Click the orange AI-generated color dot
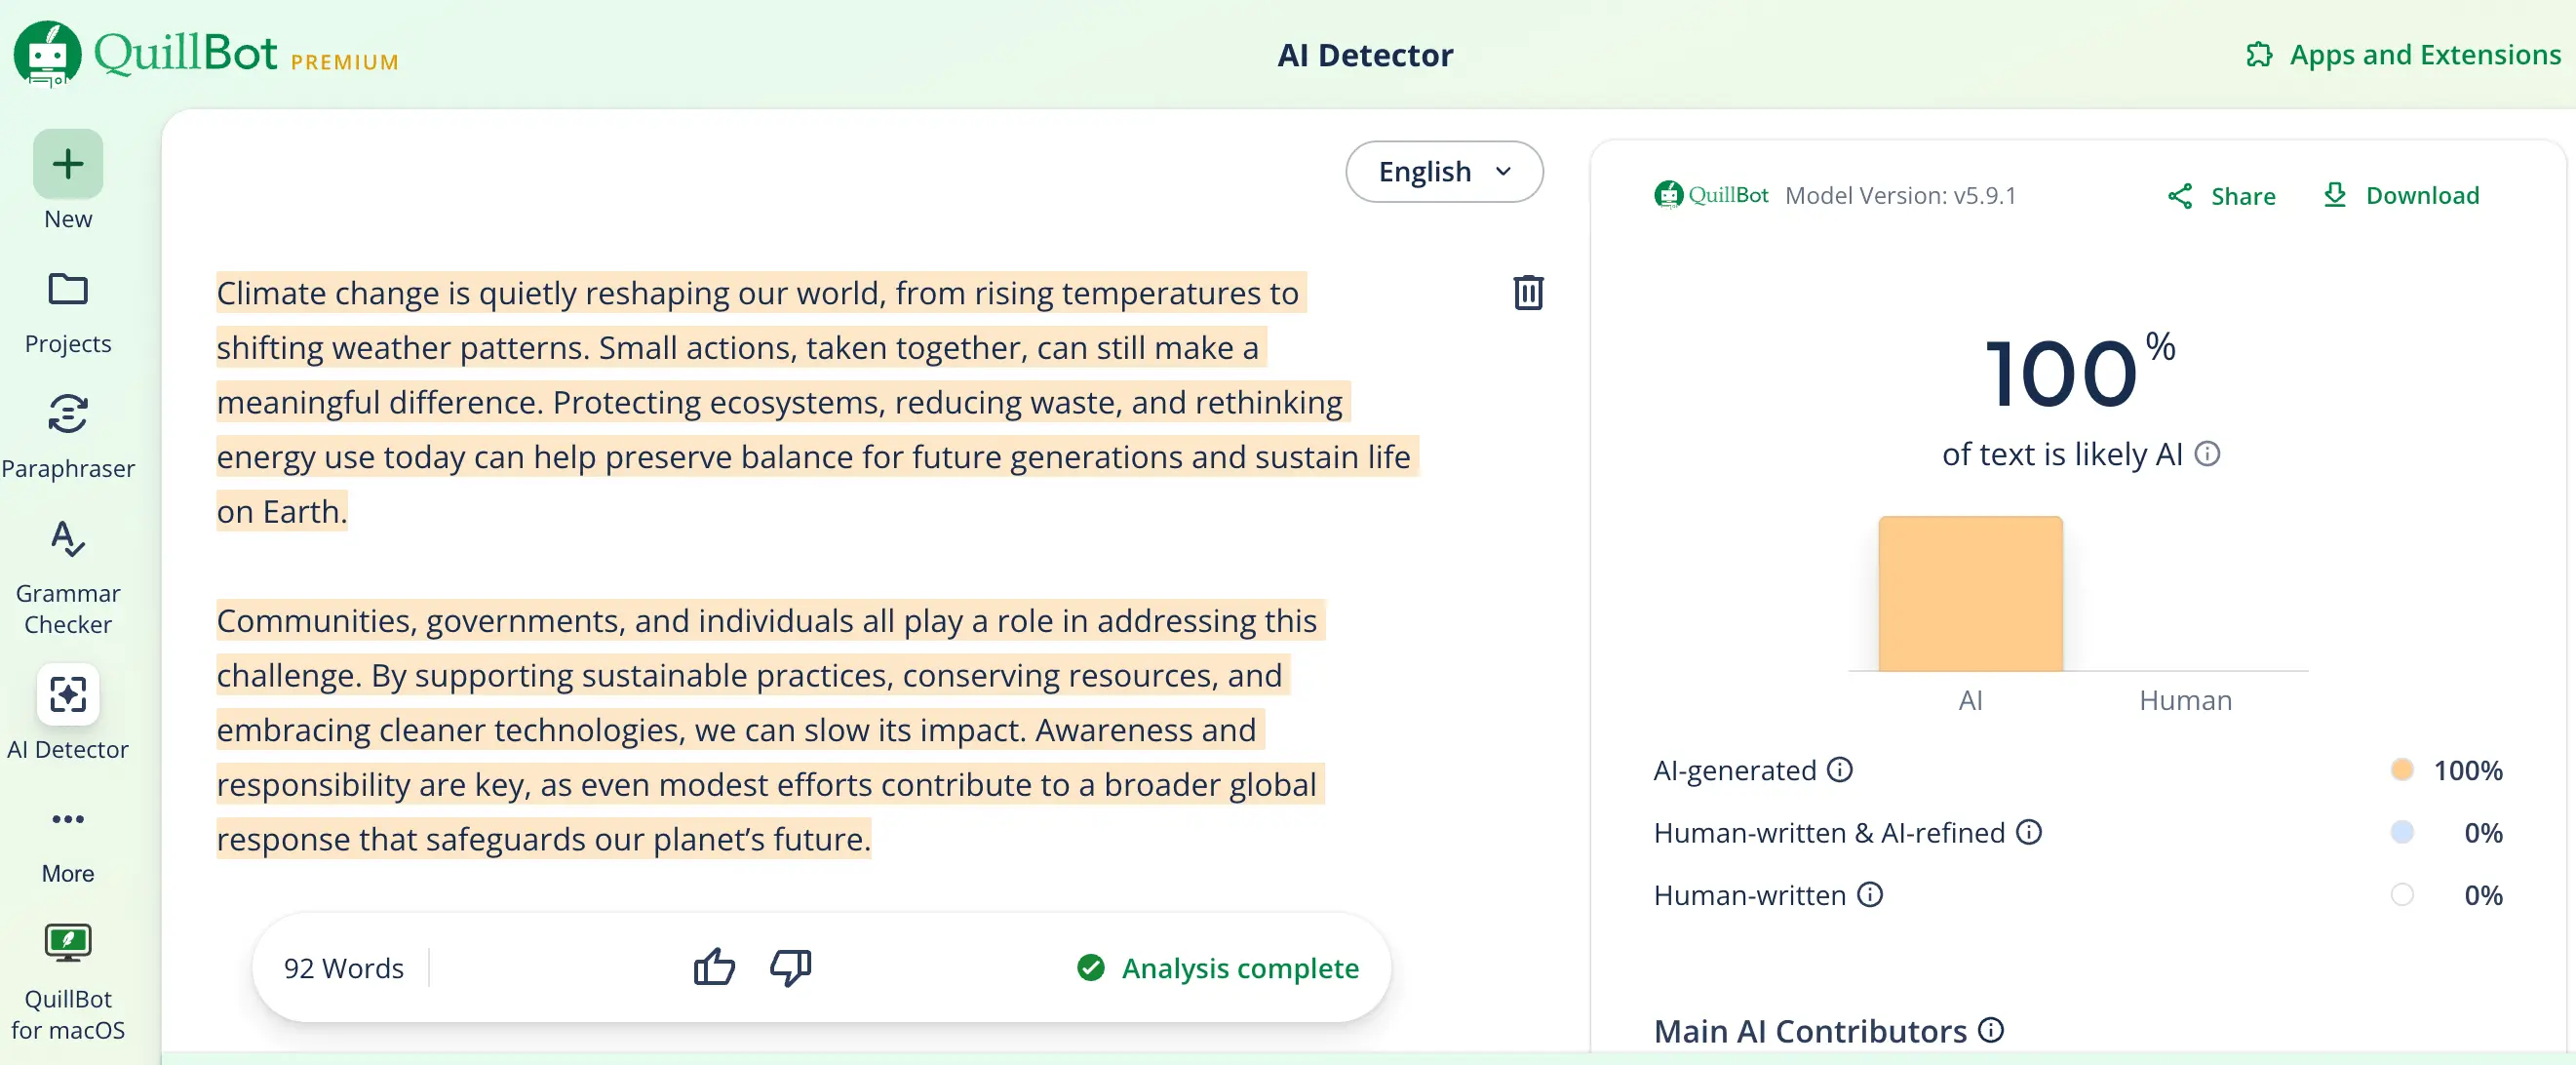Image resolution: width=2576 pixels, height=1065 pixels. [2401, 769]
